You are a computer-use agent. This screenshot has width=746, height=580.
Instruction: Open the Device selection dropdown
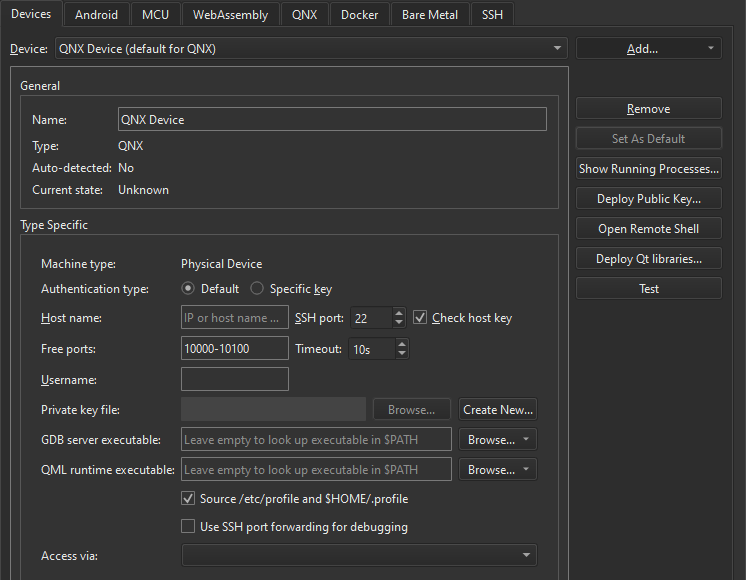[x=310, y=48]
